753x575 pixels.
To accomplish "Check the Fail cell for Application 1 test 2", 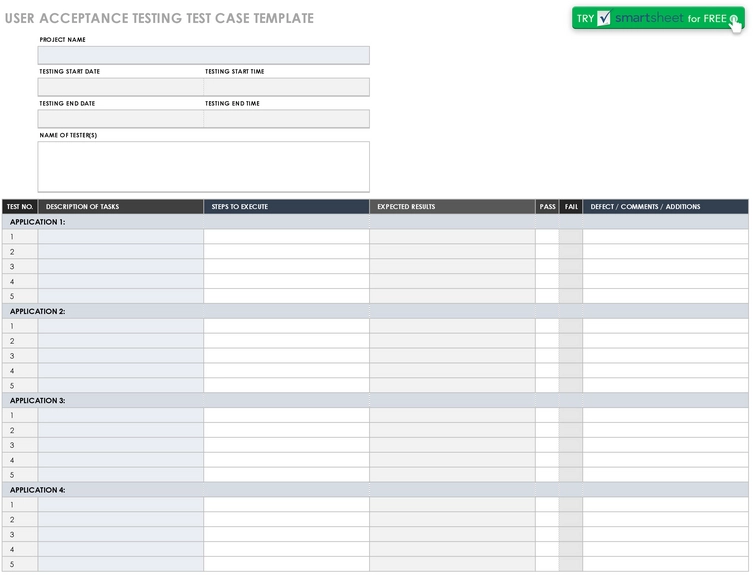I will [571, 251].
